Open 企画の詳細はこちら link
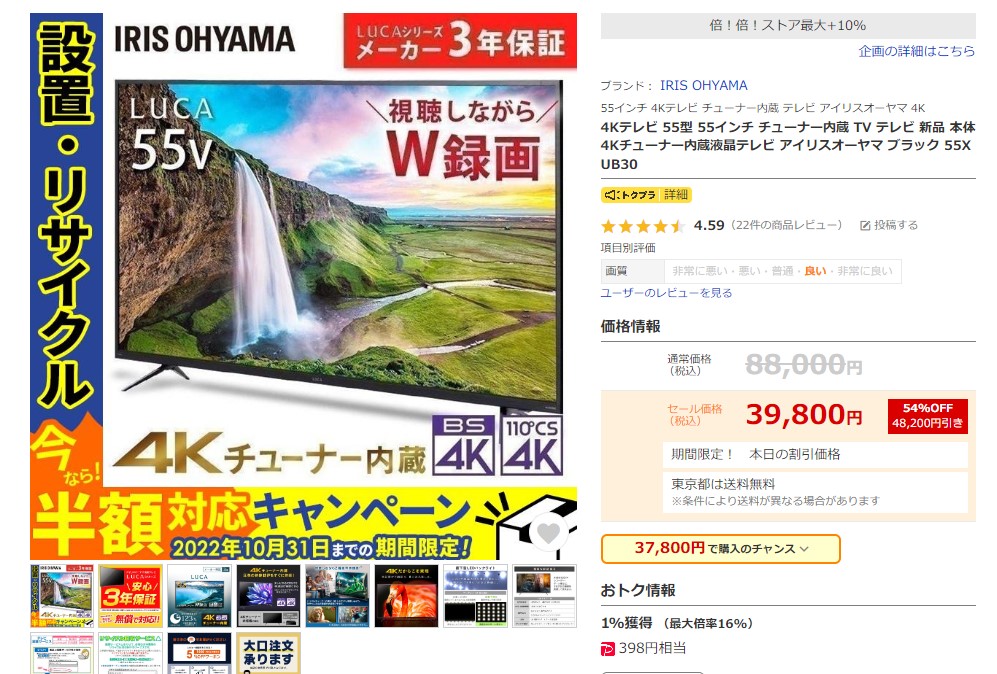 (916, 52)
